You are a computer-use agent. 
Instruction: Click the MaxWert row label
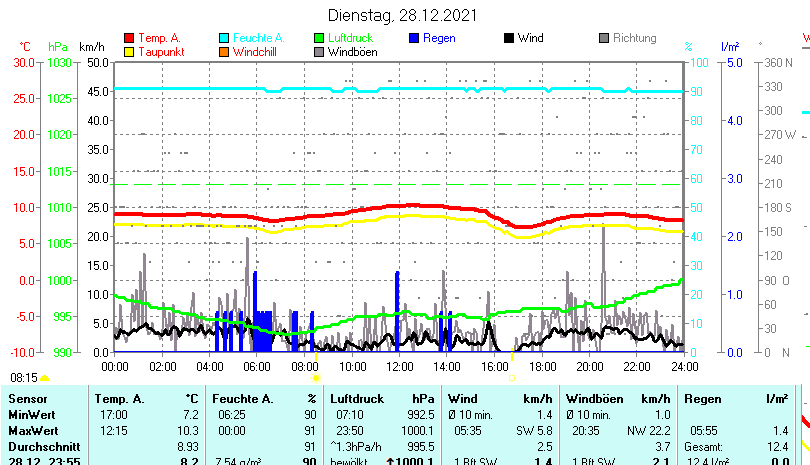(34, 430)
